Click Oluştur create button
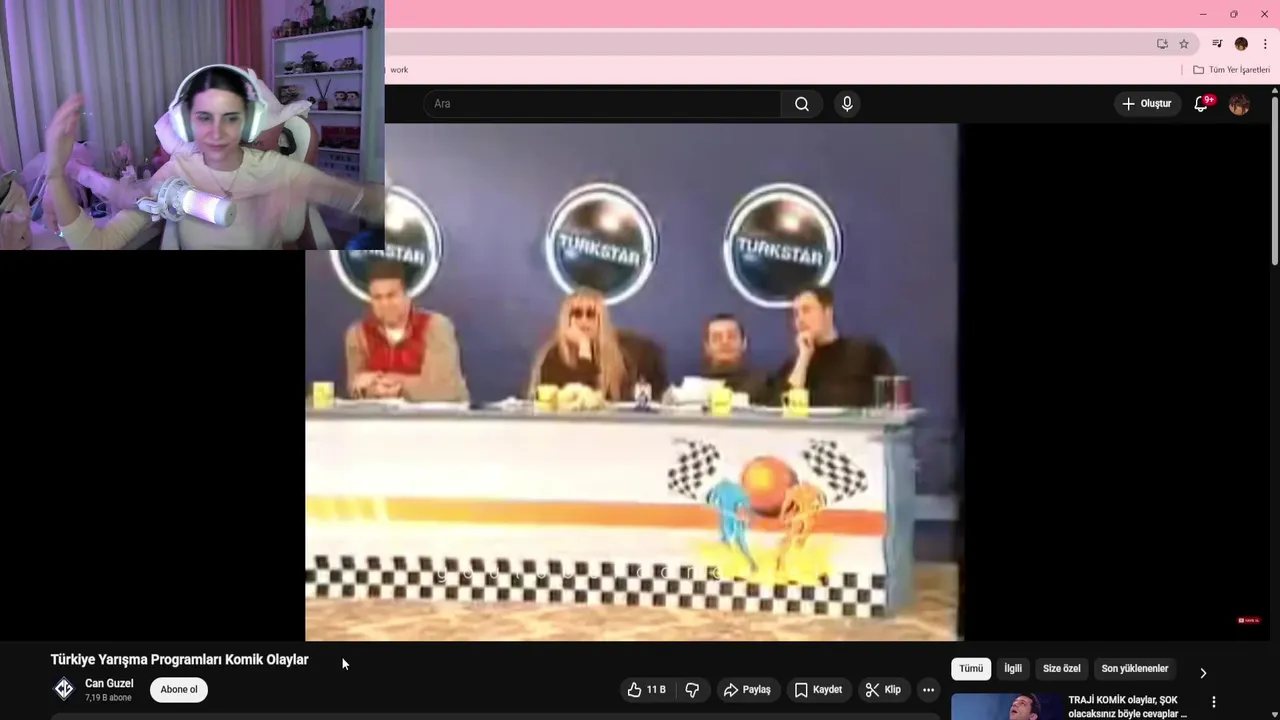Screen dimensions: 1280x720 (x=1146, y=104)
